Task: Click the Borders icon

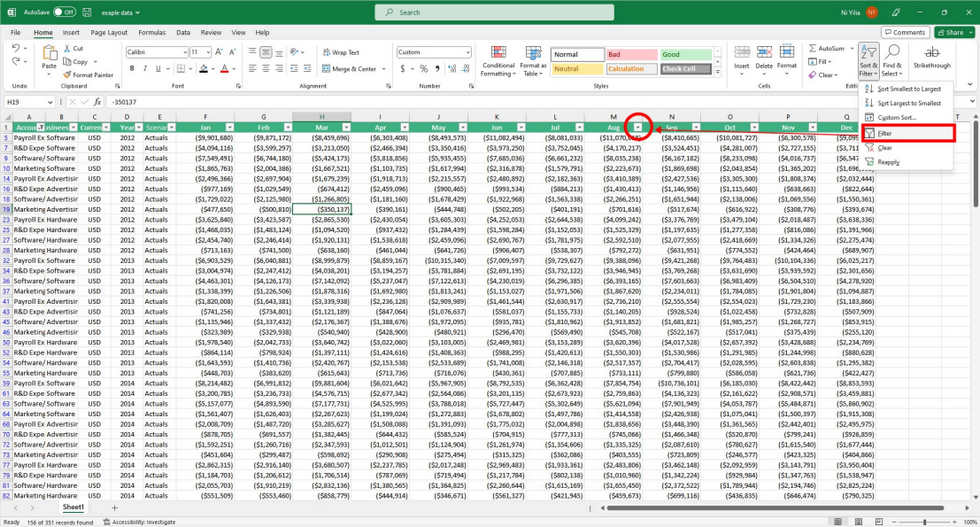Action: pyautogui.click(x=181, y=69)
